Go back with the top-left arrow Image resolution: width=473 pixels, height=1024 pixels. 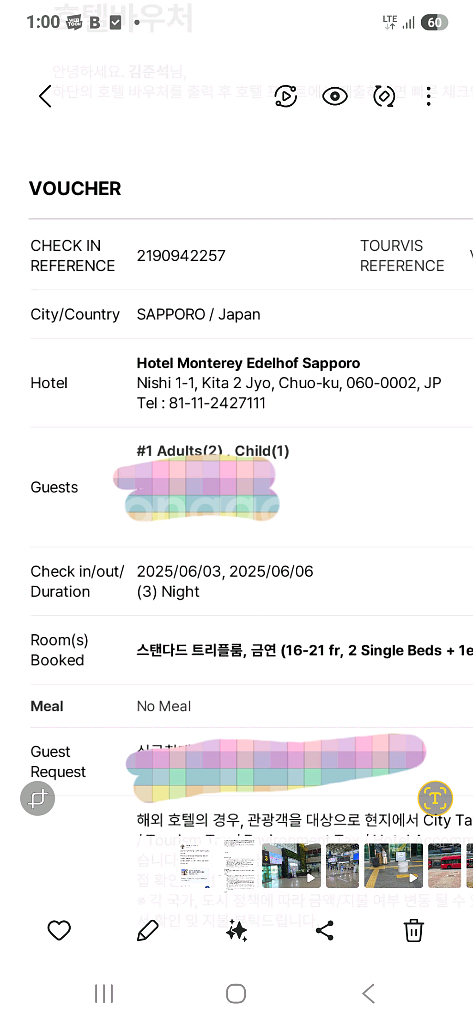[x=44, y=97]
